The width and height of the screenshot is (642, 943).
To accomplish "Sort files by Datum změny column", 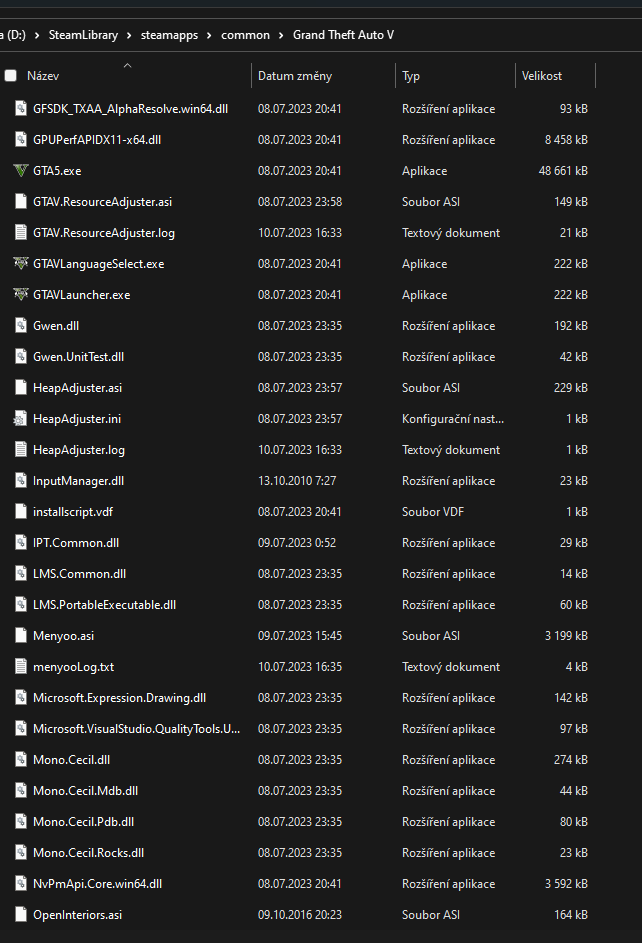I will (x=295, y=76).
